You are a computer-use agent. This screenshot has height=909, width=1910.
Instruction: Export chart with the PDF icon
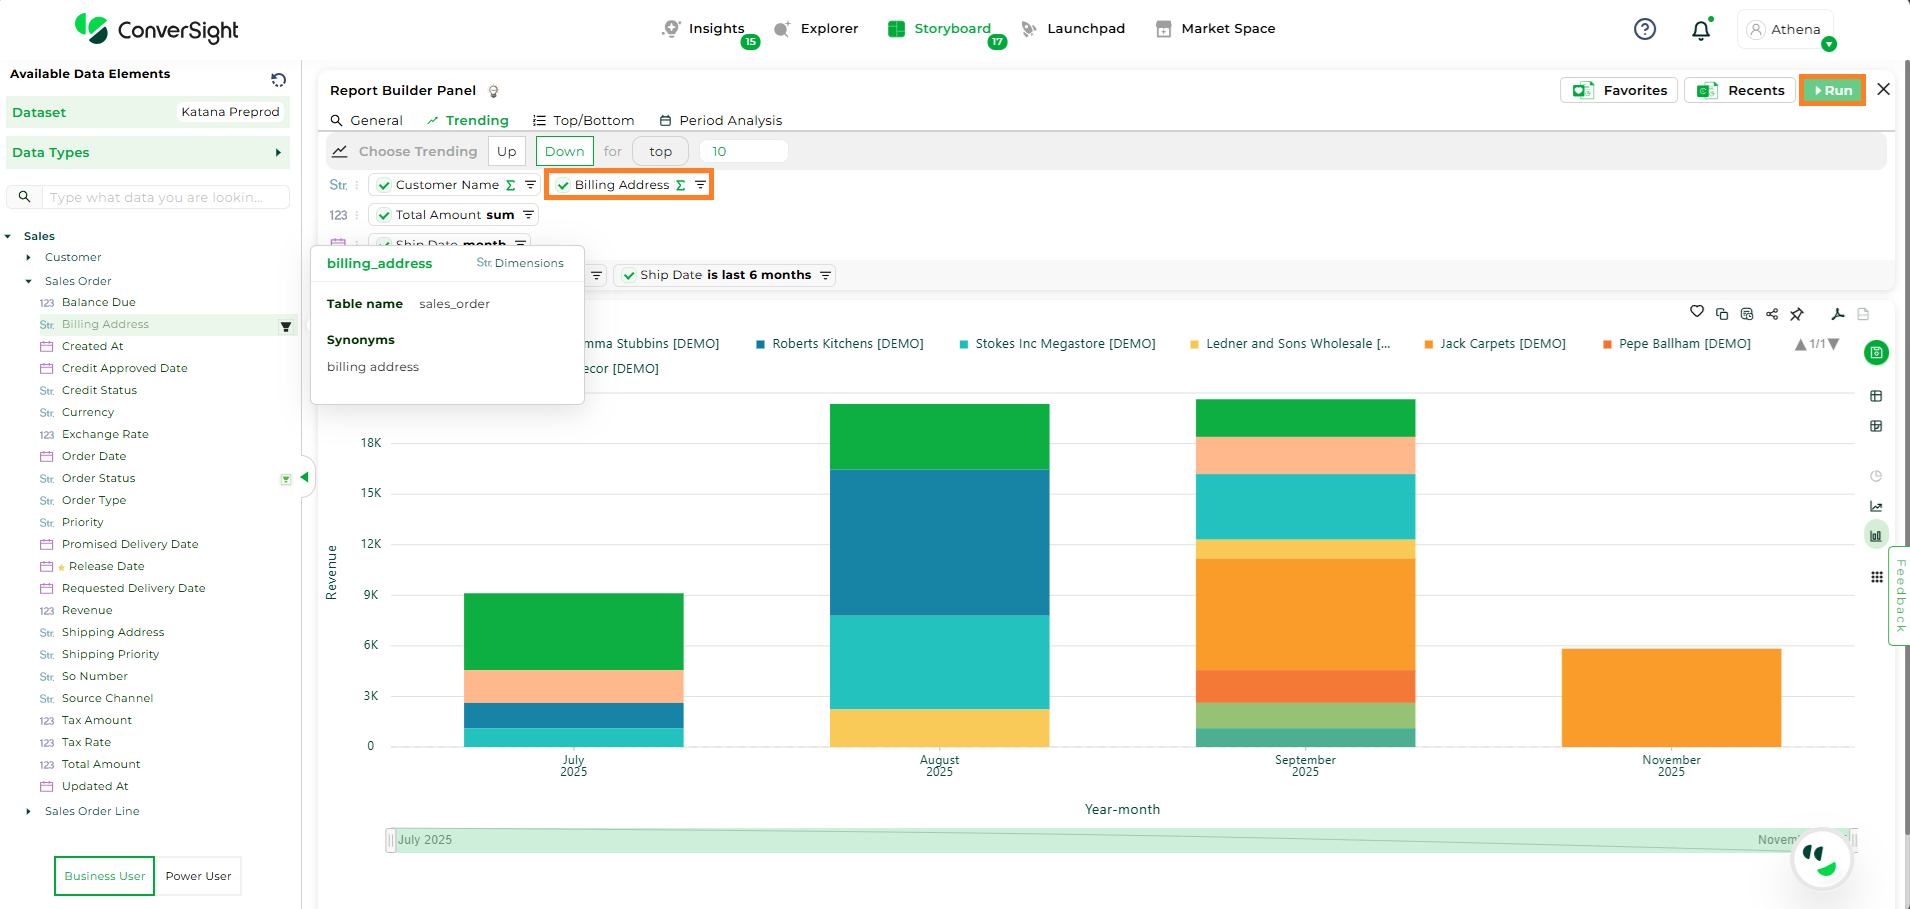click(x=1838, y=314)
